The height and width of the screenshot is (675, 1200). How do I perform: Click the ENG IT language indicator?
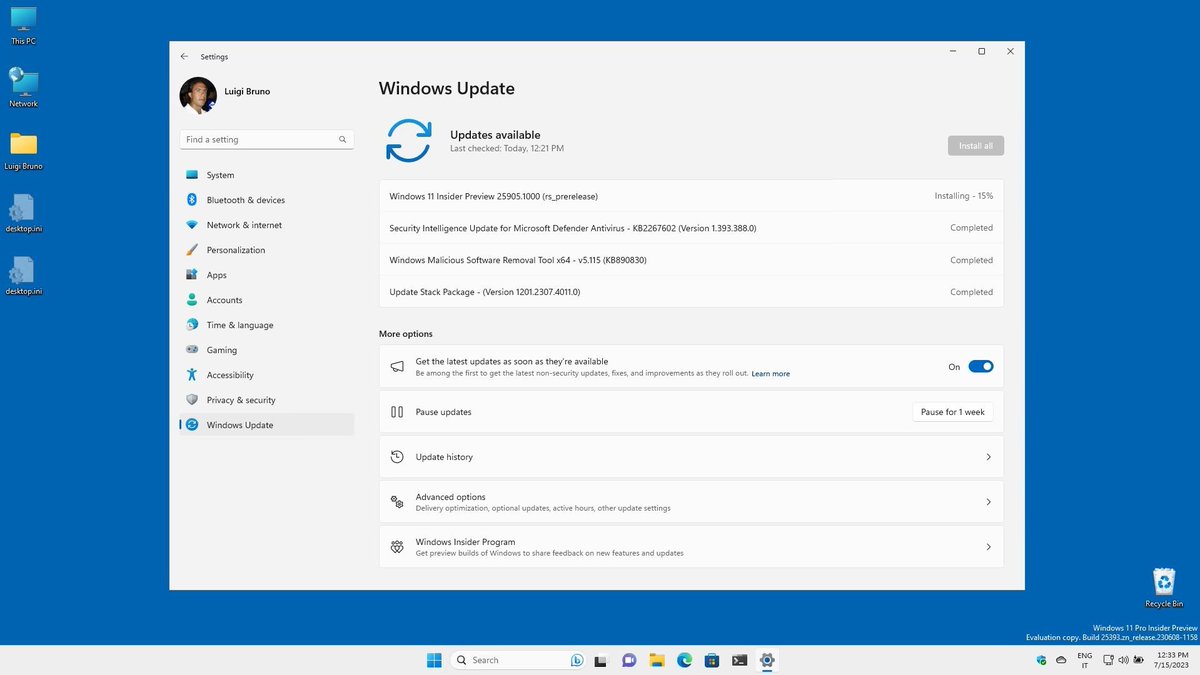(1084, 660)
